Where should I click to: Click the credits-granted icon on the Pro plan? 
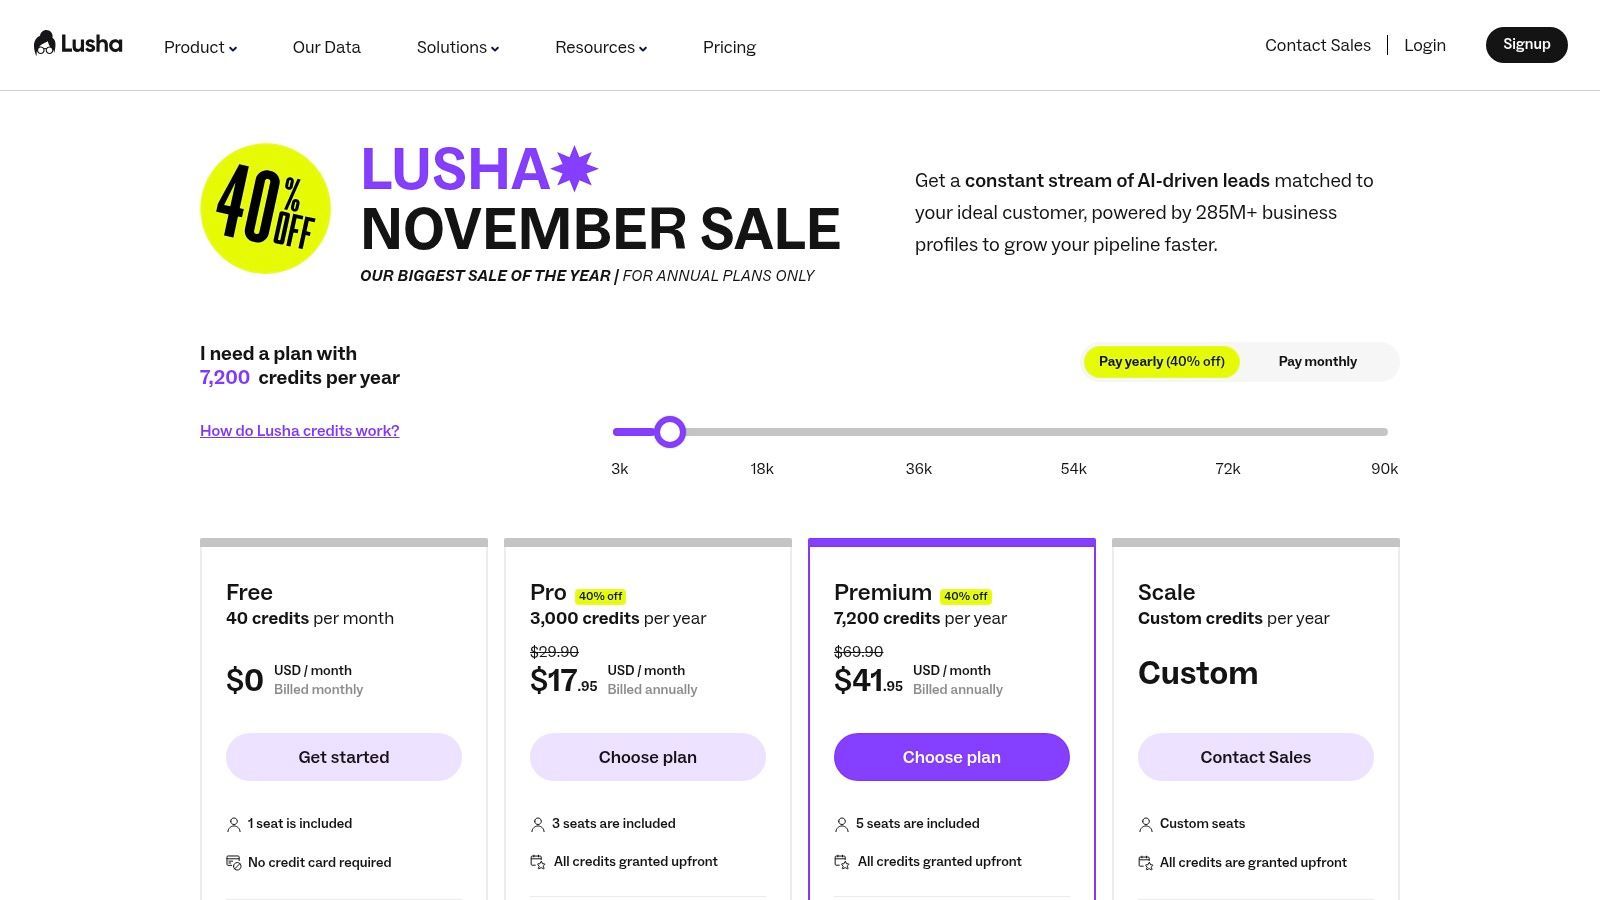point(539,861)
